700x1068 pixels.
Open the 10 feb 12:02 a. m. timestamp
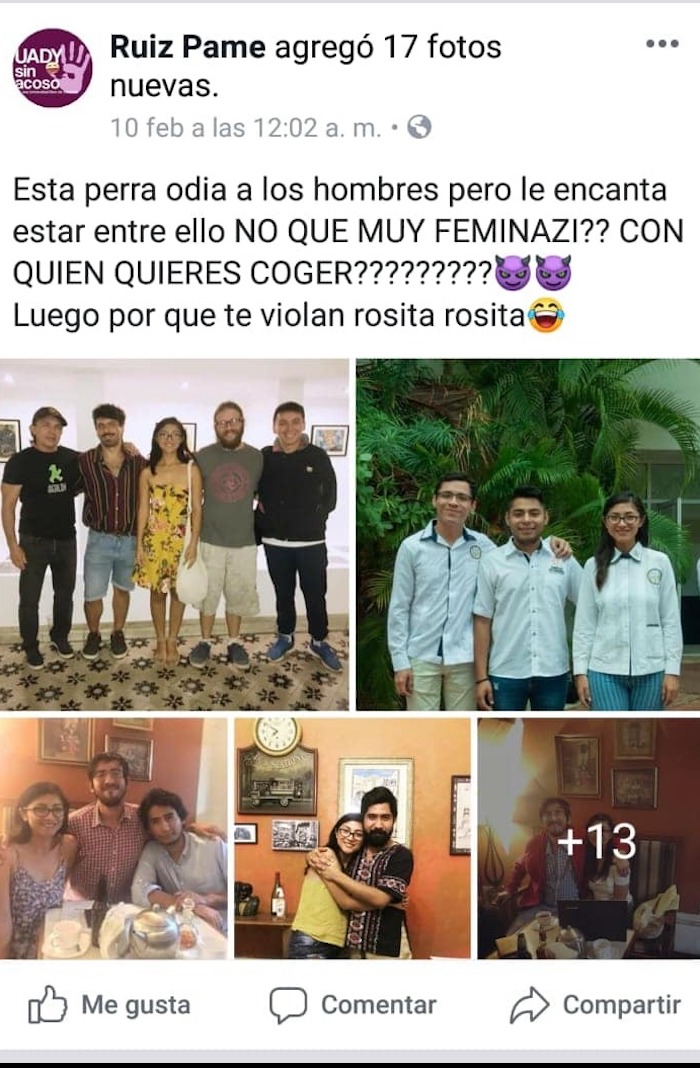(x=246, y=128)
